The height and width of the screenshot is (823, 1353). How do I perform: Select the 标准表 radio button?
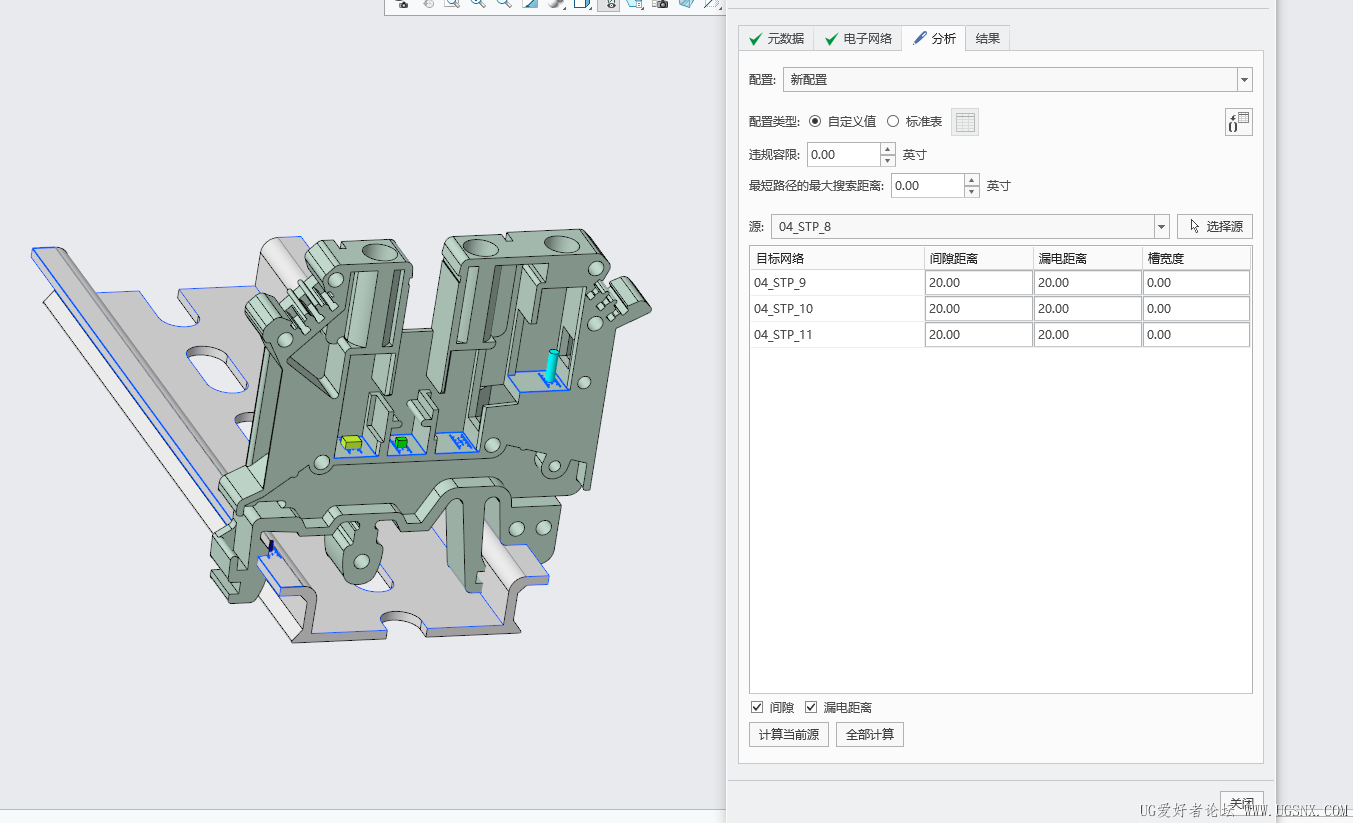point(893,122)
